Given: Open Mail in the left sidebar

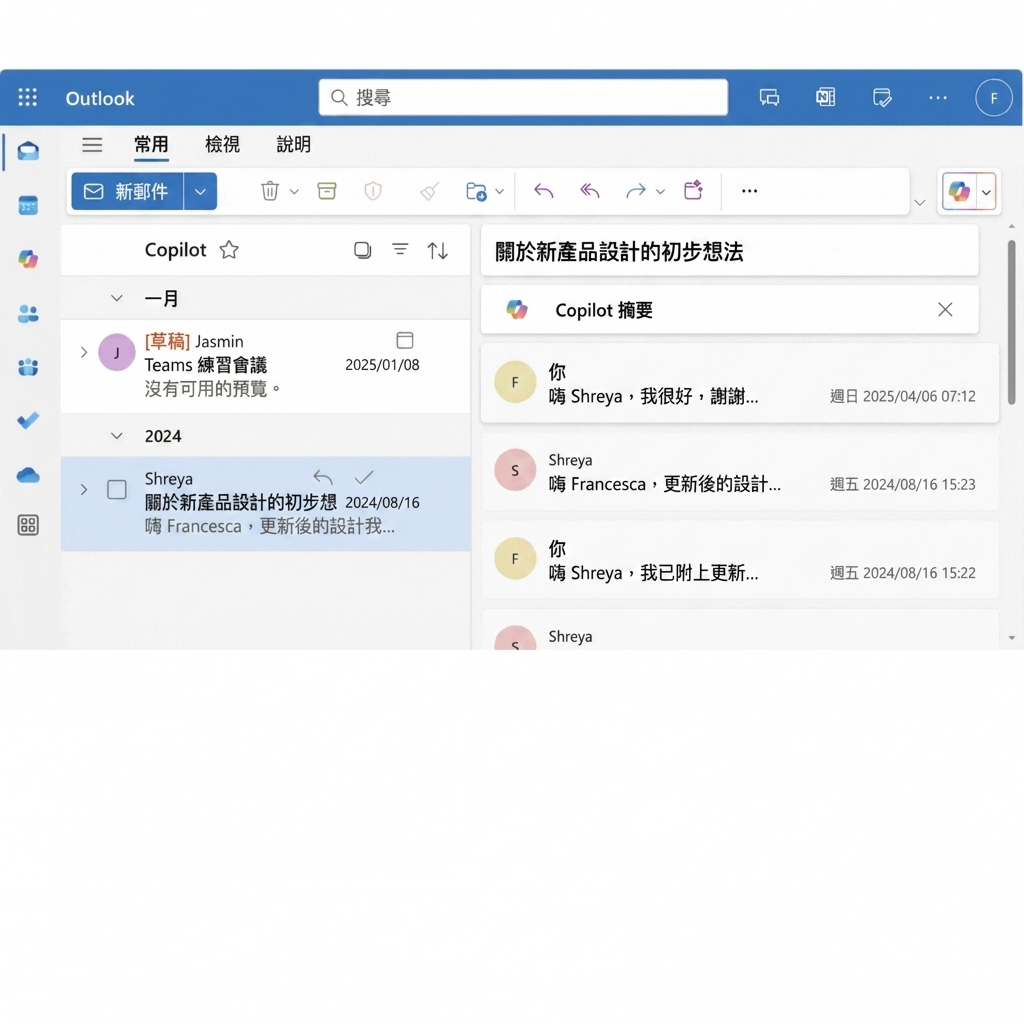Looking at the screenshot, I should click(28, 152).
